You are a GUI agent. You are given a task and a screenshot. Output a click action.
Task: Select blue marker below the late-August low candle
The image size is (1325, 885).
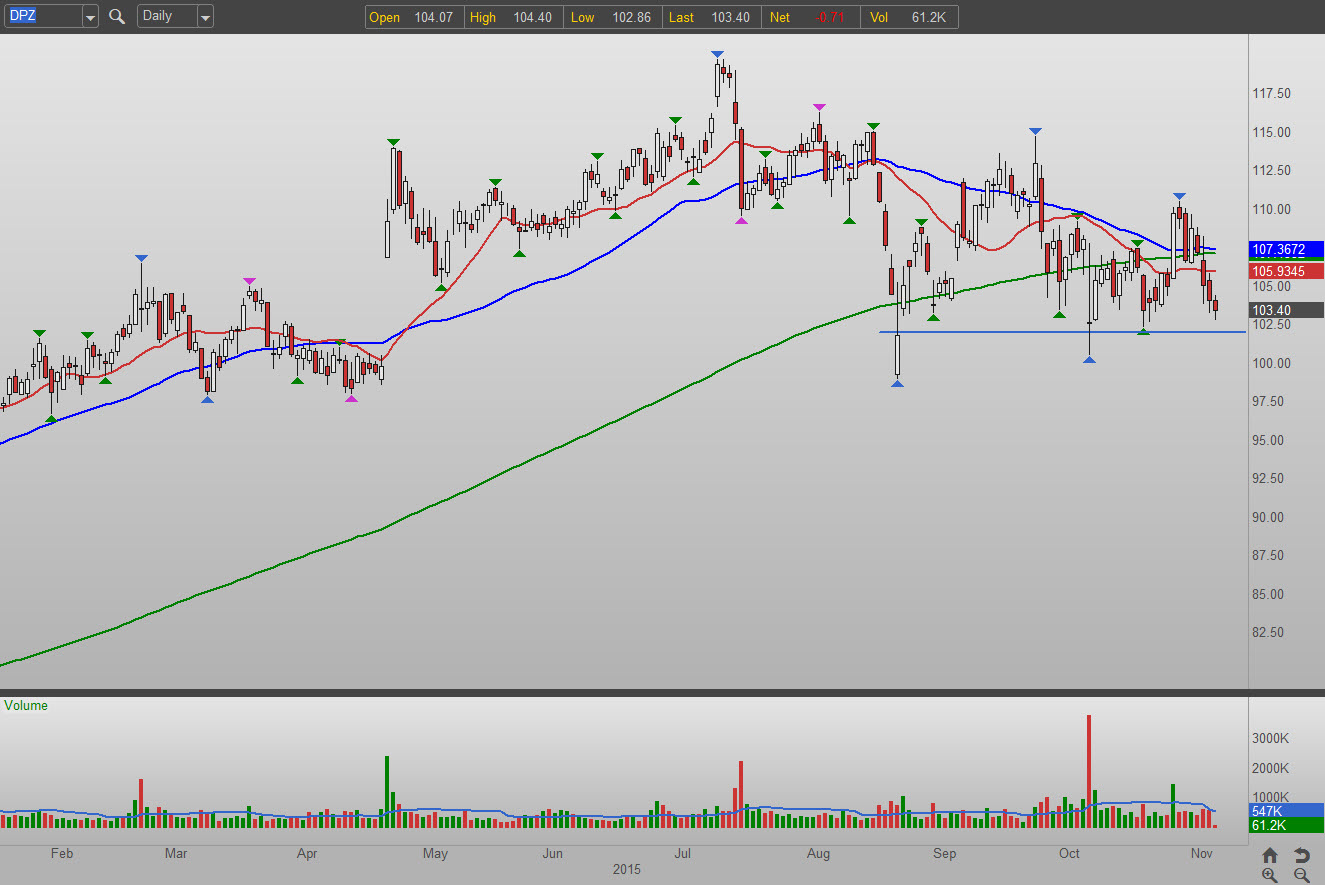(897, 383)
